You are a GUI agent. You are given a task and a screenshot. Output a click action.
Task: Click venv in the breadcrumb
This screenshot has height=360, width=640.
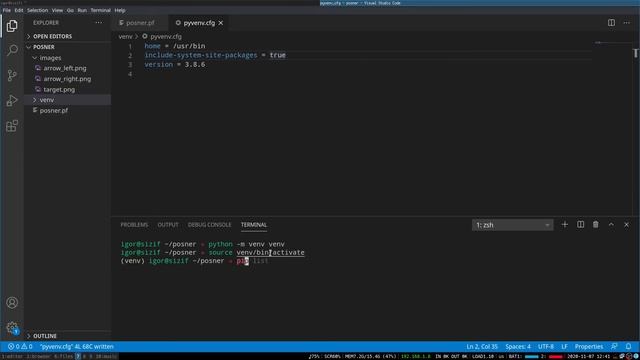(125, 36)
